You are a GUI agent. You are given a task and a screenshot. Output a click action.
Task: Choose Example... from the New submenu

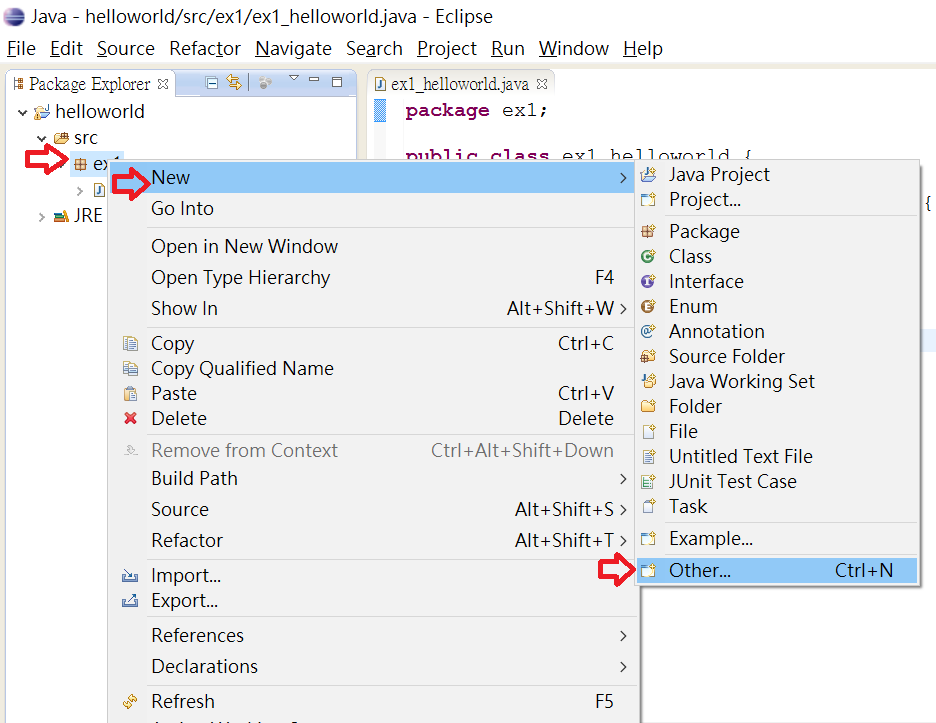(777, 539)
